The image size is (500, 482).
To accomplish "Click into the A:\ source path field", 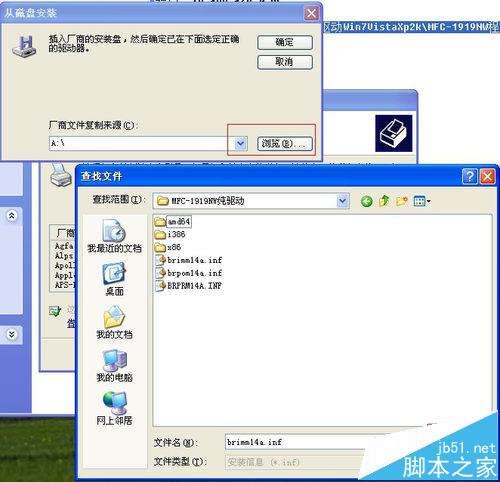I will coord(141,144).
